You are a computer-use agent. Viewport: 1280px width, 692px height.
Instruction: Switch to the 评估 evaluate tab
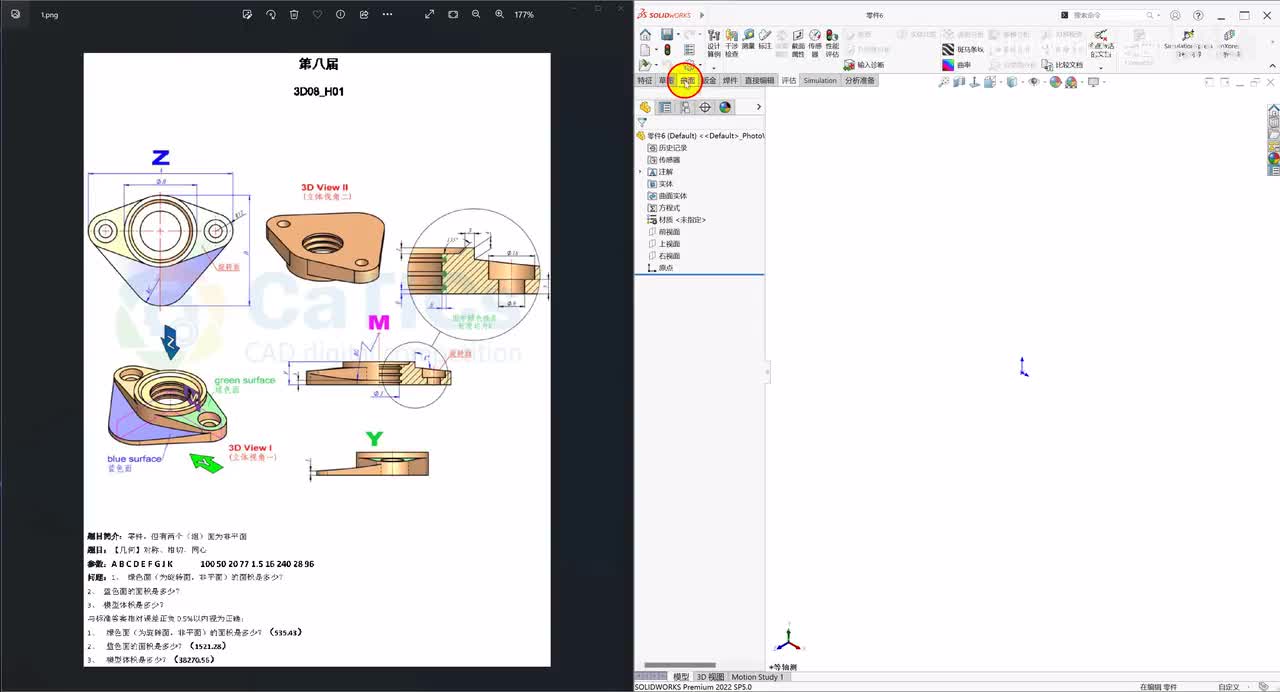[x=789, y=80]
